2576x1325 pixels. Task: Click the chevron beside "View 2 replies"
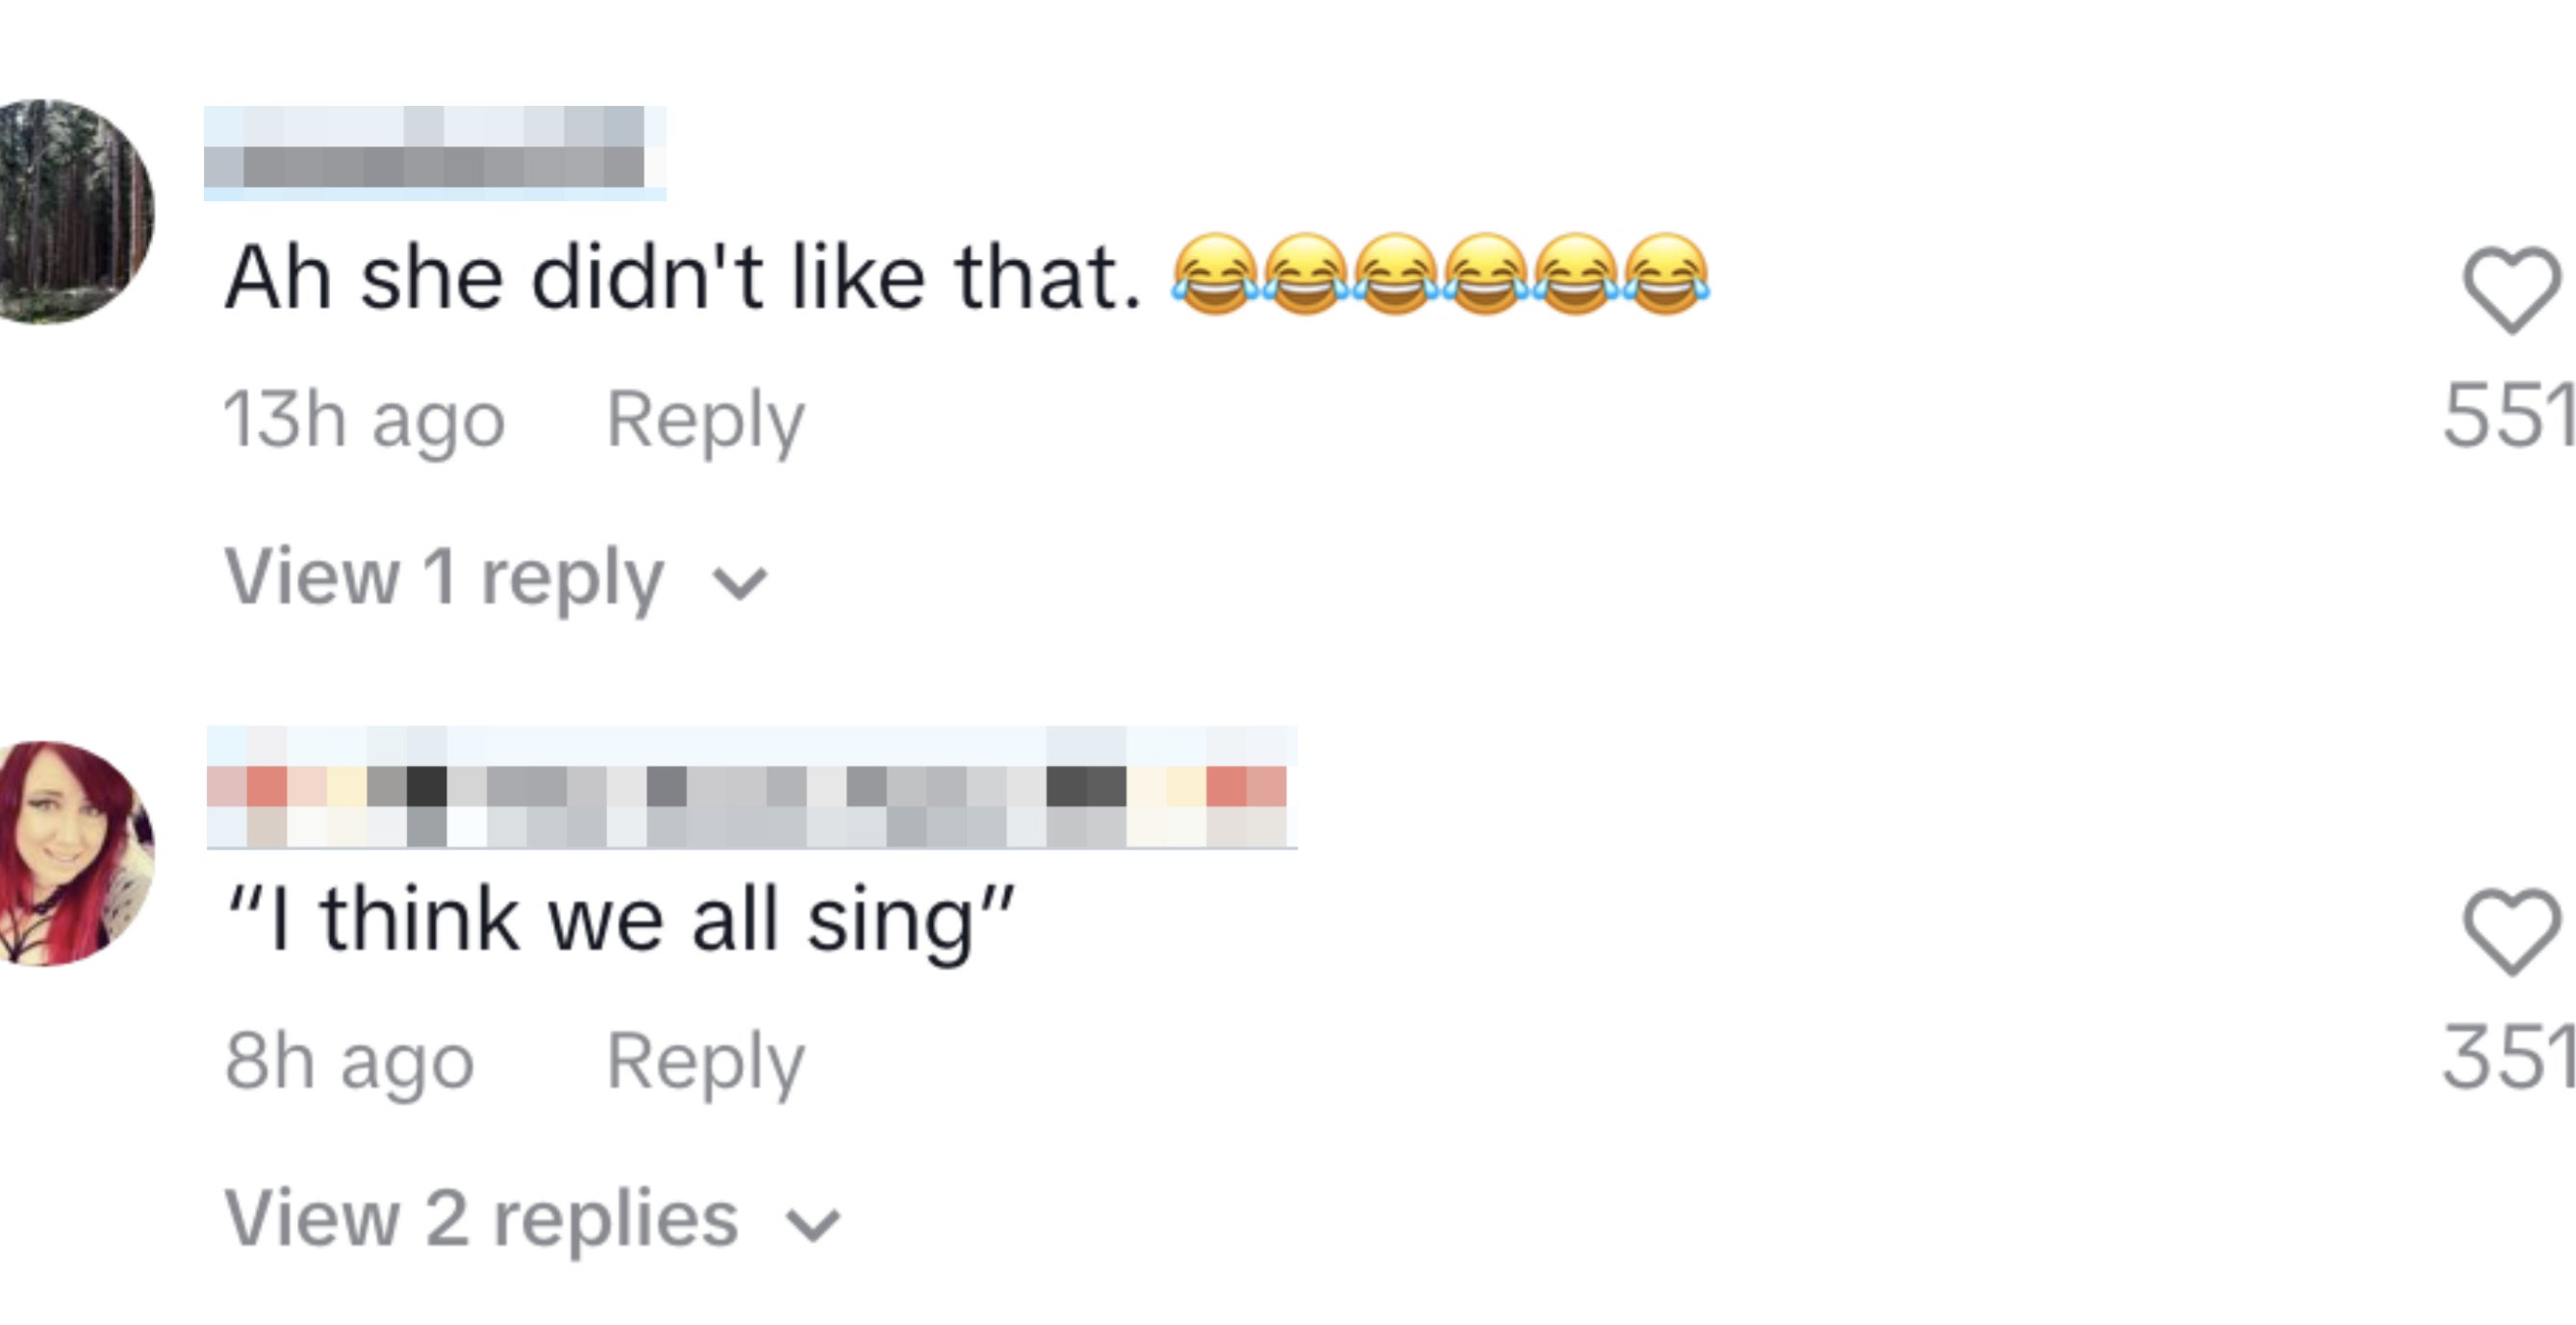(812, 1224)
